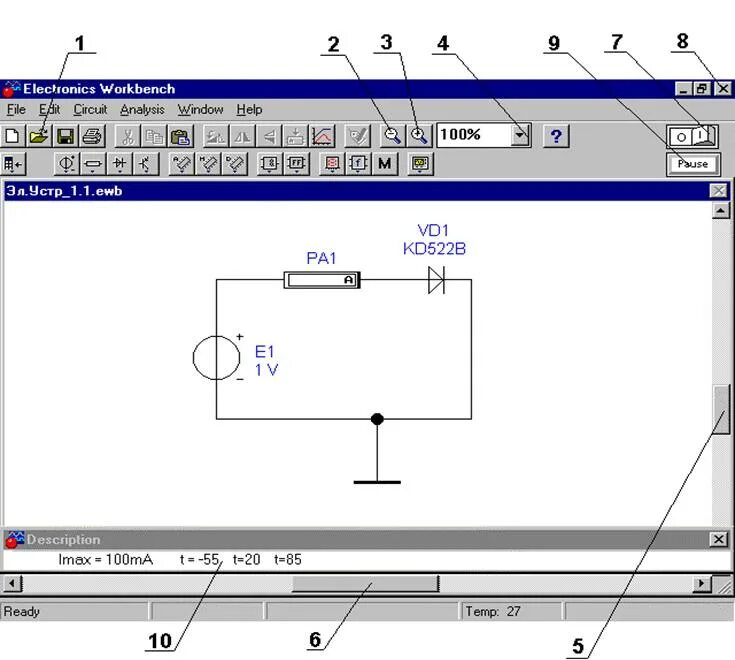Open the Analysis menu
Screen dimensions: 735x660
pyautogui.click(x=142, y=110)
